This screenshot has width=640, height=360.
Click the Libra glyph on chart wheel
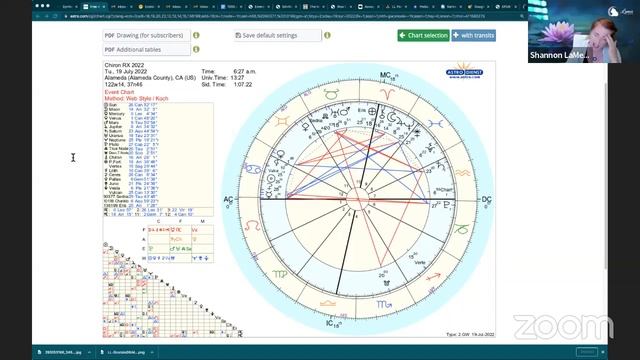(x=328, y=303)
